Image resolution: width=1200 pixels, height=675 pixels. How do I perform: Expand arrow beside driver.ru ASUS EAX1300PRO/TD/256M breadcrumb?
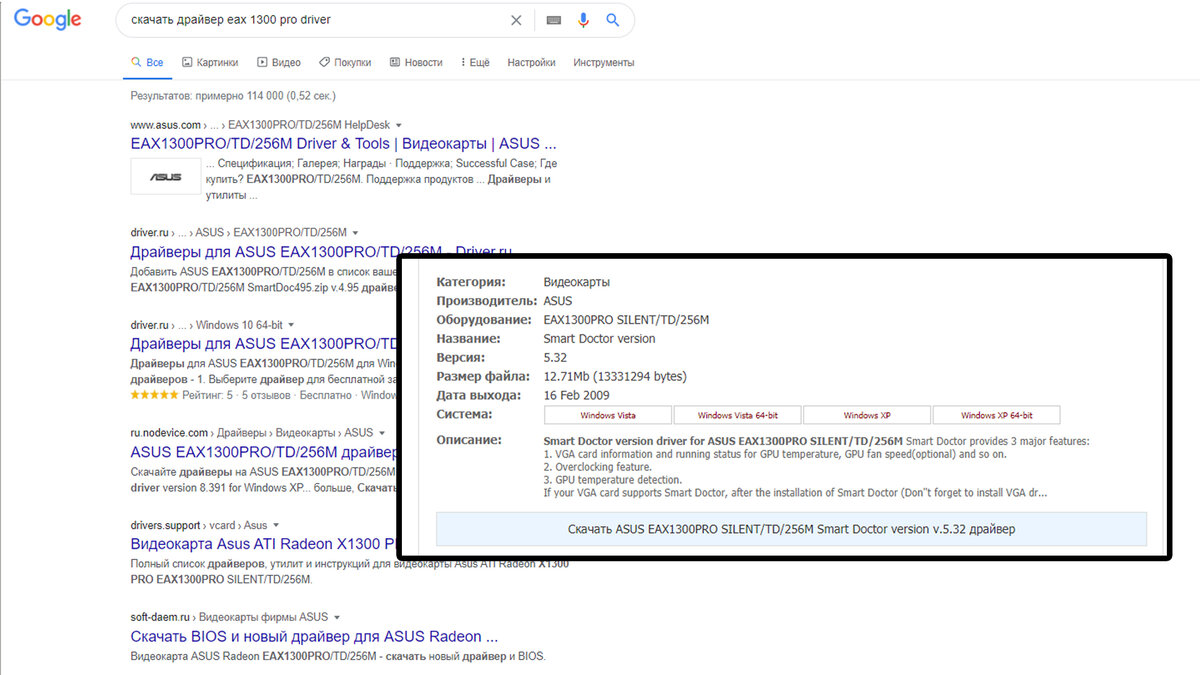point(355,233)
